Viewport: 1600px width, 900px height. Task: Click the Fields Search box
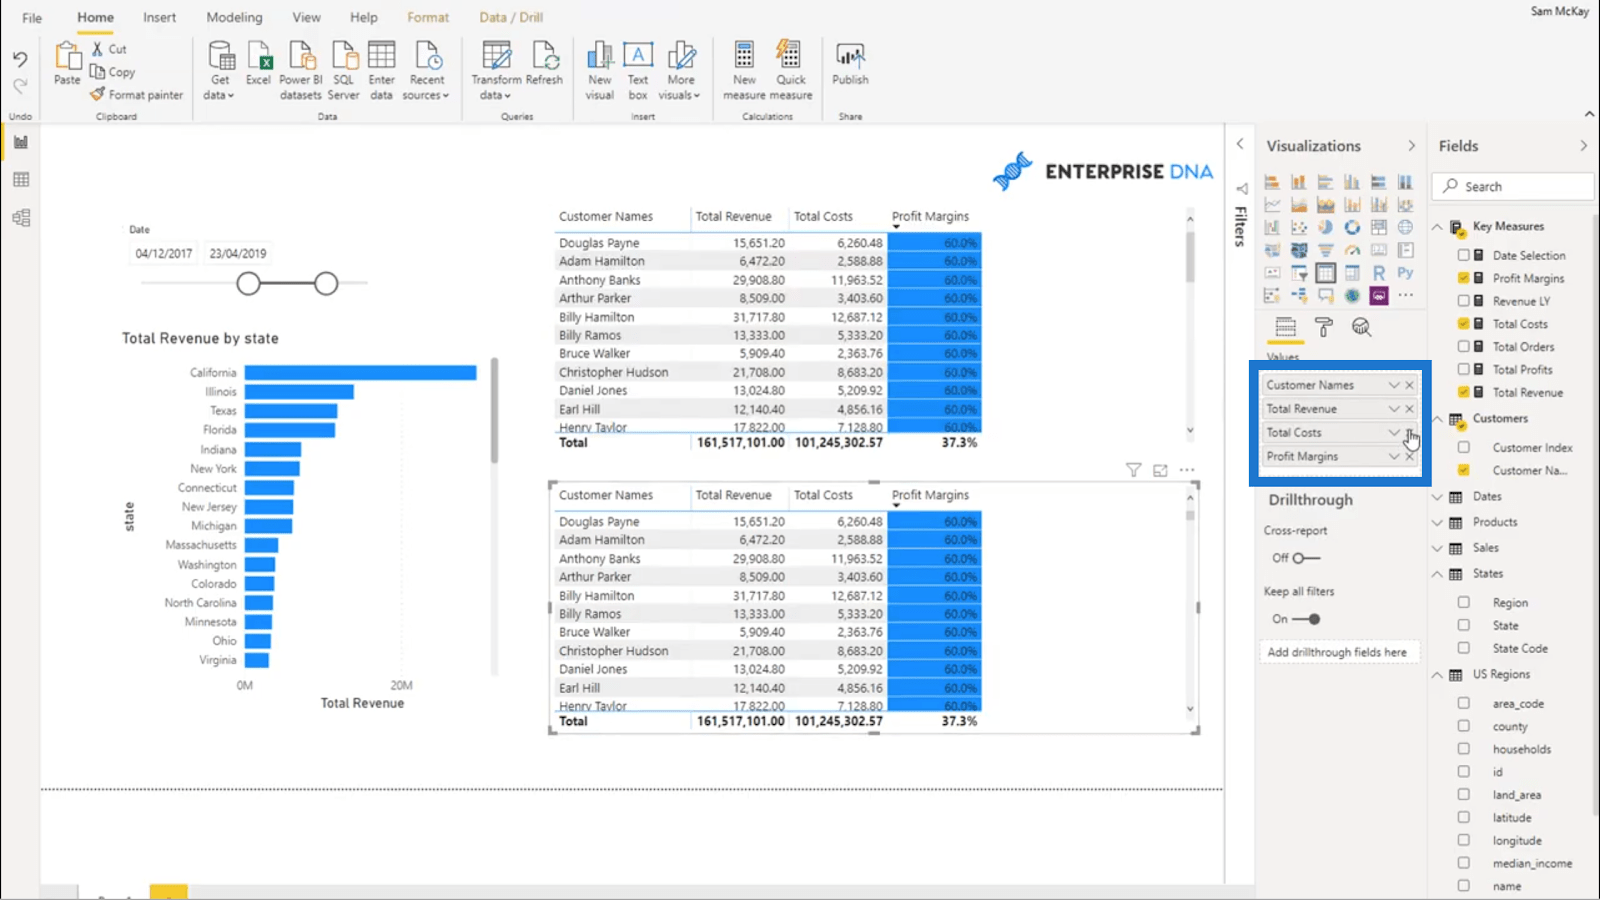point(1513,187)
